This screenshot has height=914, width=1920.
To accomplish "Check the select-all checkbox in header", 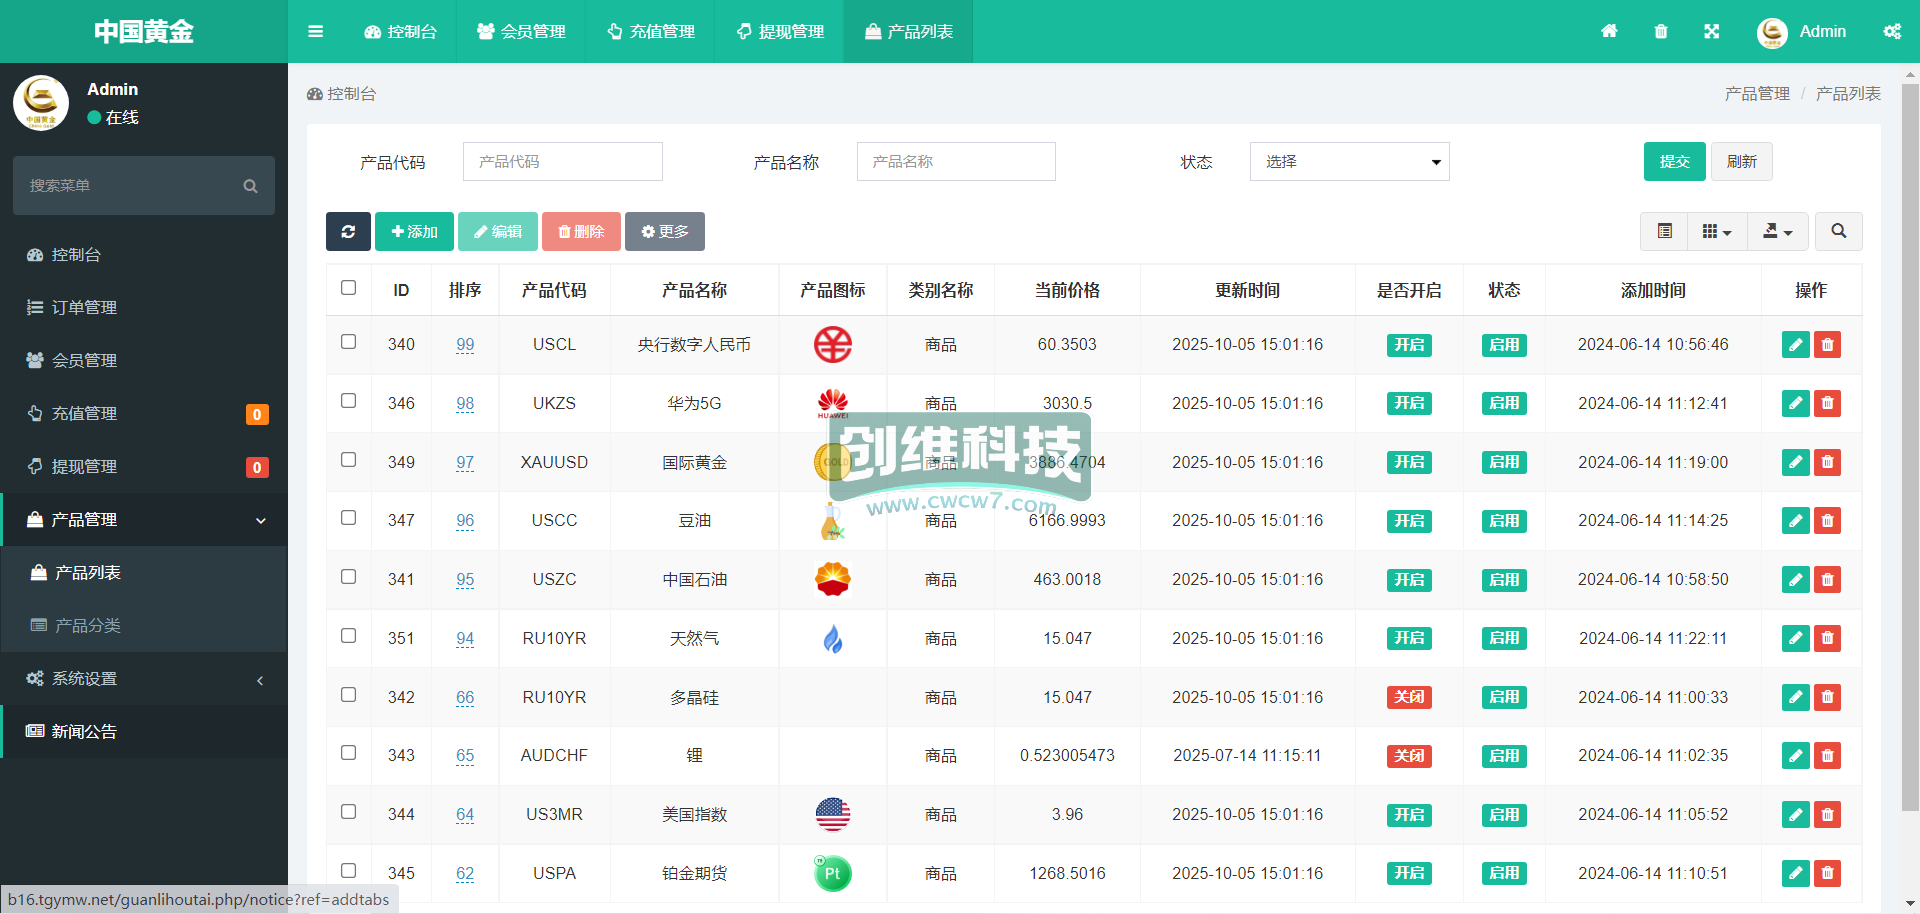I will tap(348, 288).
